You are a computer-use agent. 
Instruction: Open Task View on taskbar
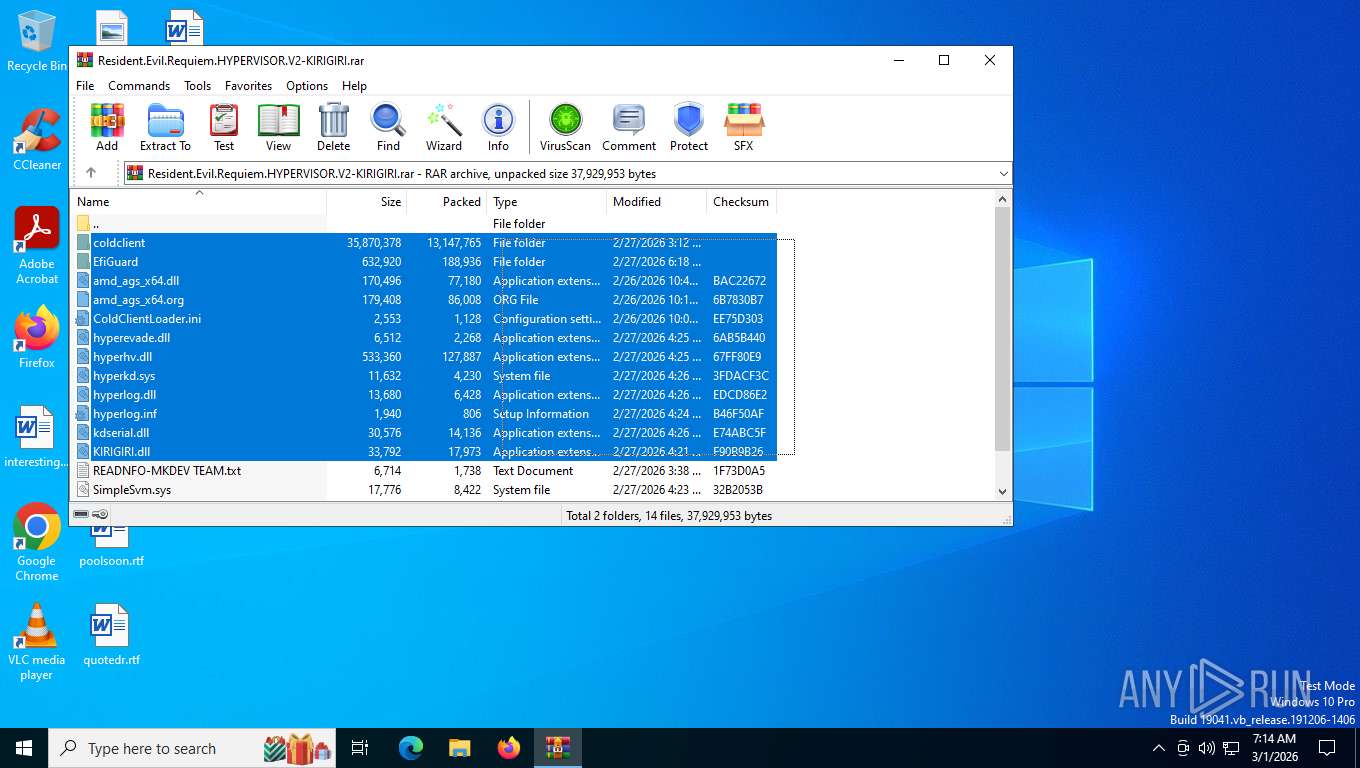[x=361, y=748]
